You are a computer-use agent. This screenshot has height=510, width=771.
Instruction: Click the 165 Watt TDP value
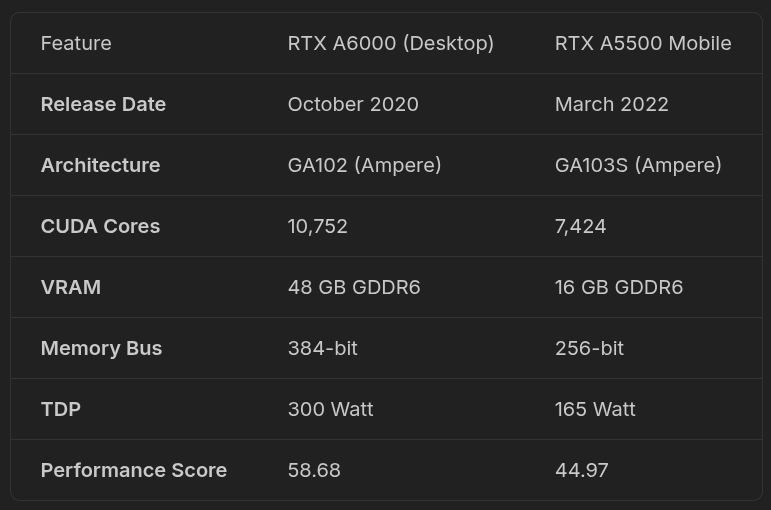595,409
